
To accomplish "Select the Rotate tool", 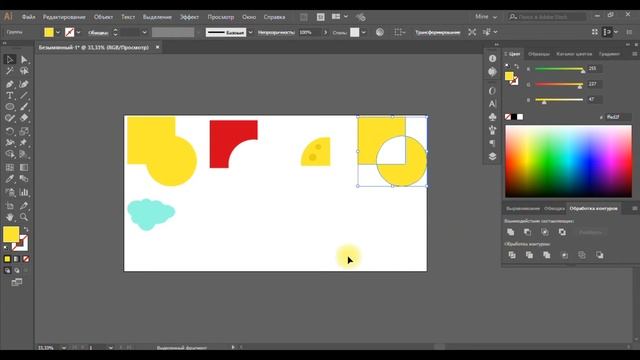I will click(x=10, y=131).
